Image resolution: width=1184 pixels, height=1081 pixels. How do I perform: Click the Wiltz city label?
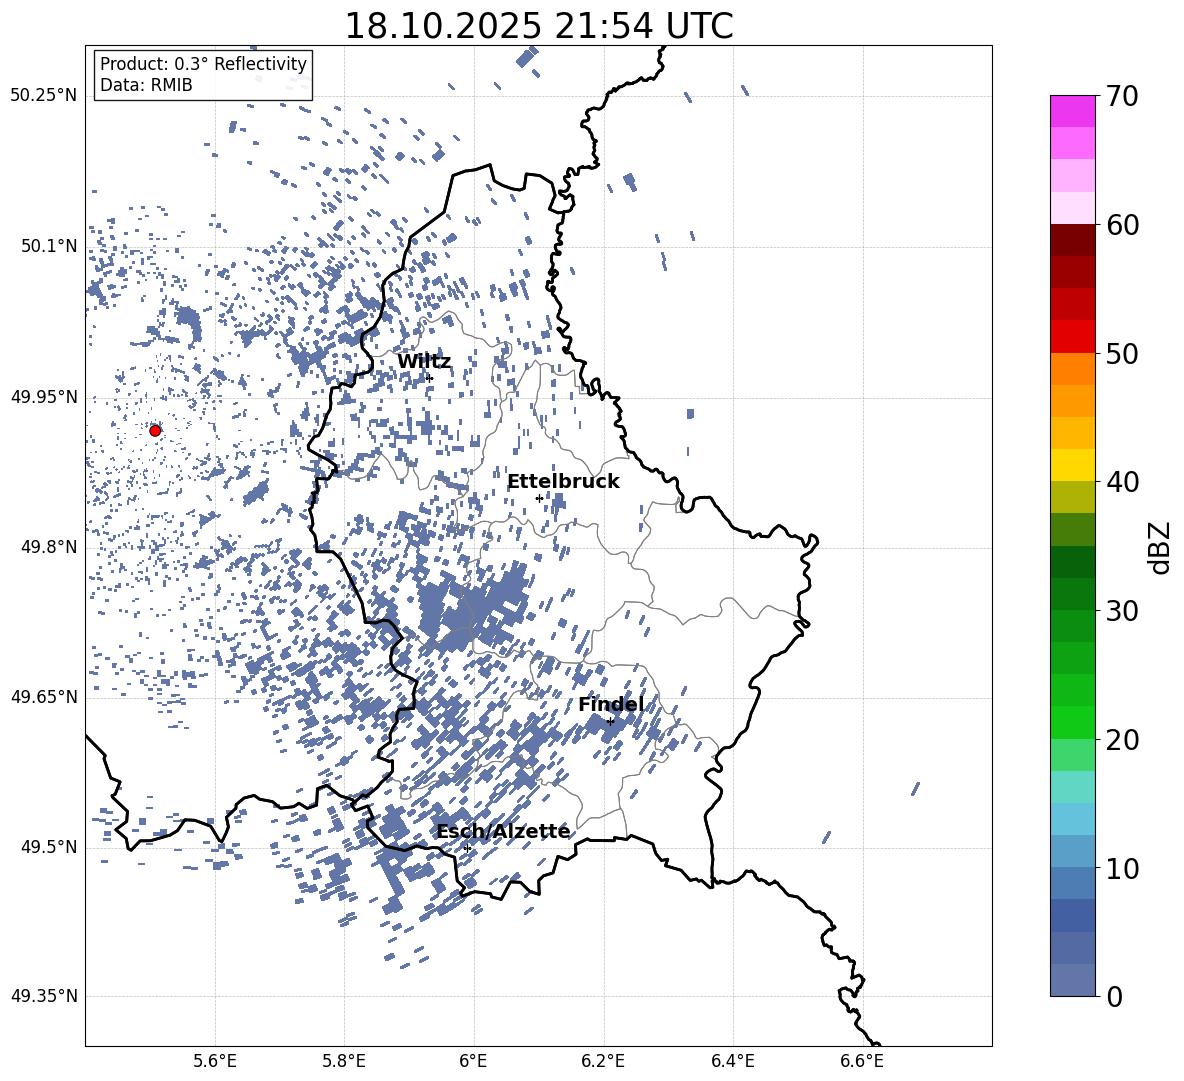(424, 362)
